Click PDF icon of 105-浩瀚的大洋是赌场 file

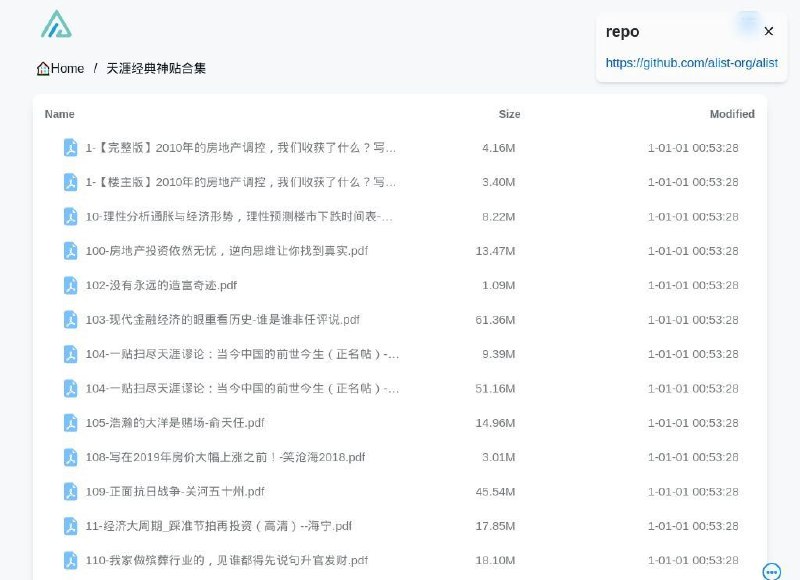click(x=71, y=423)
